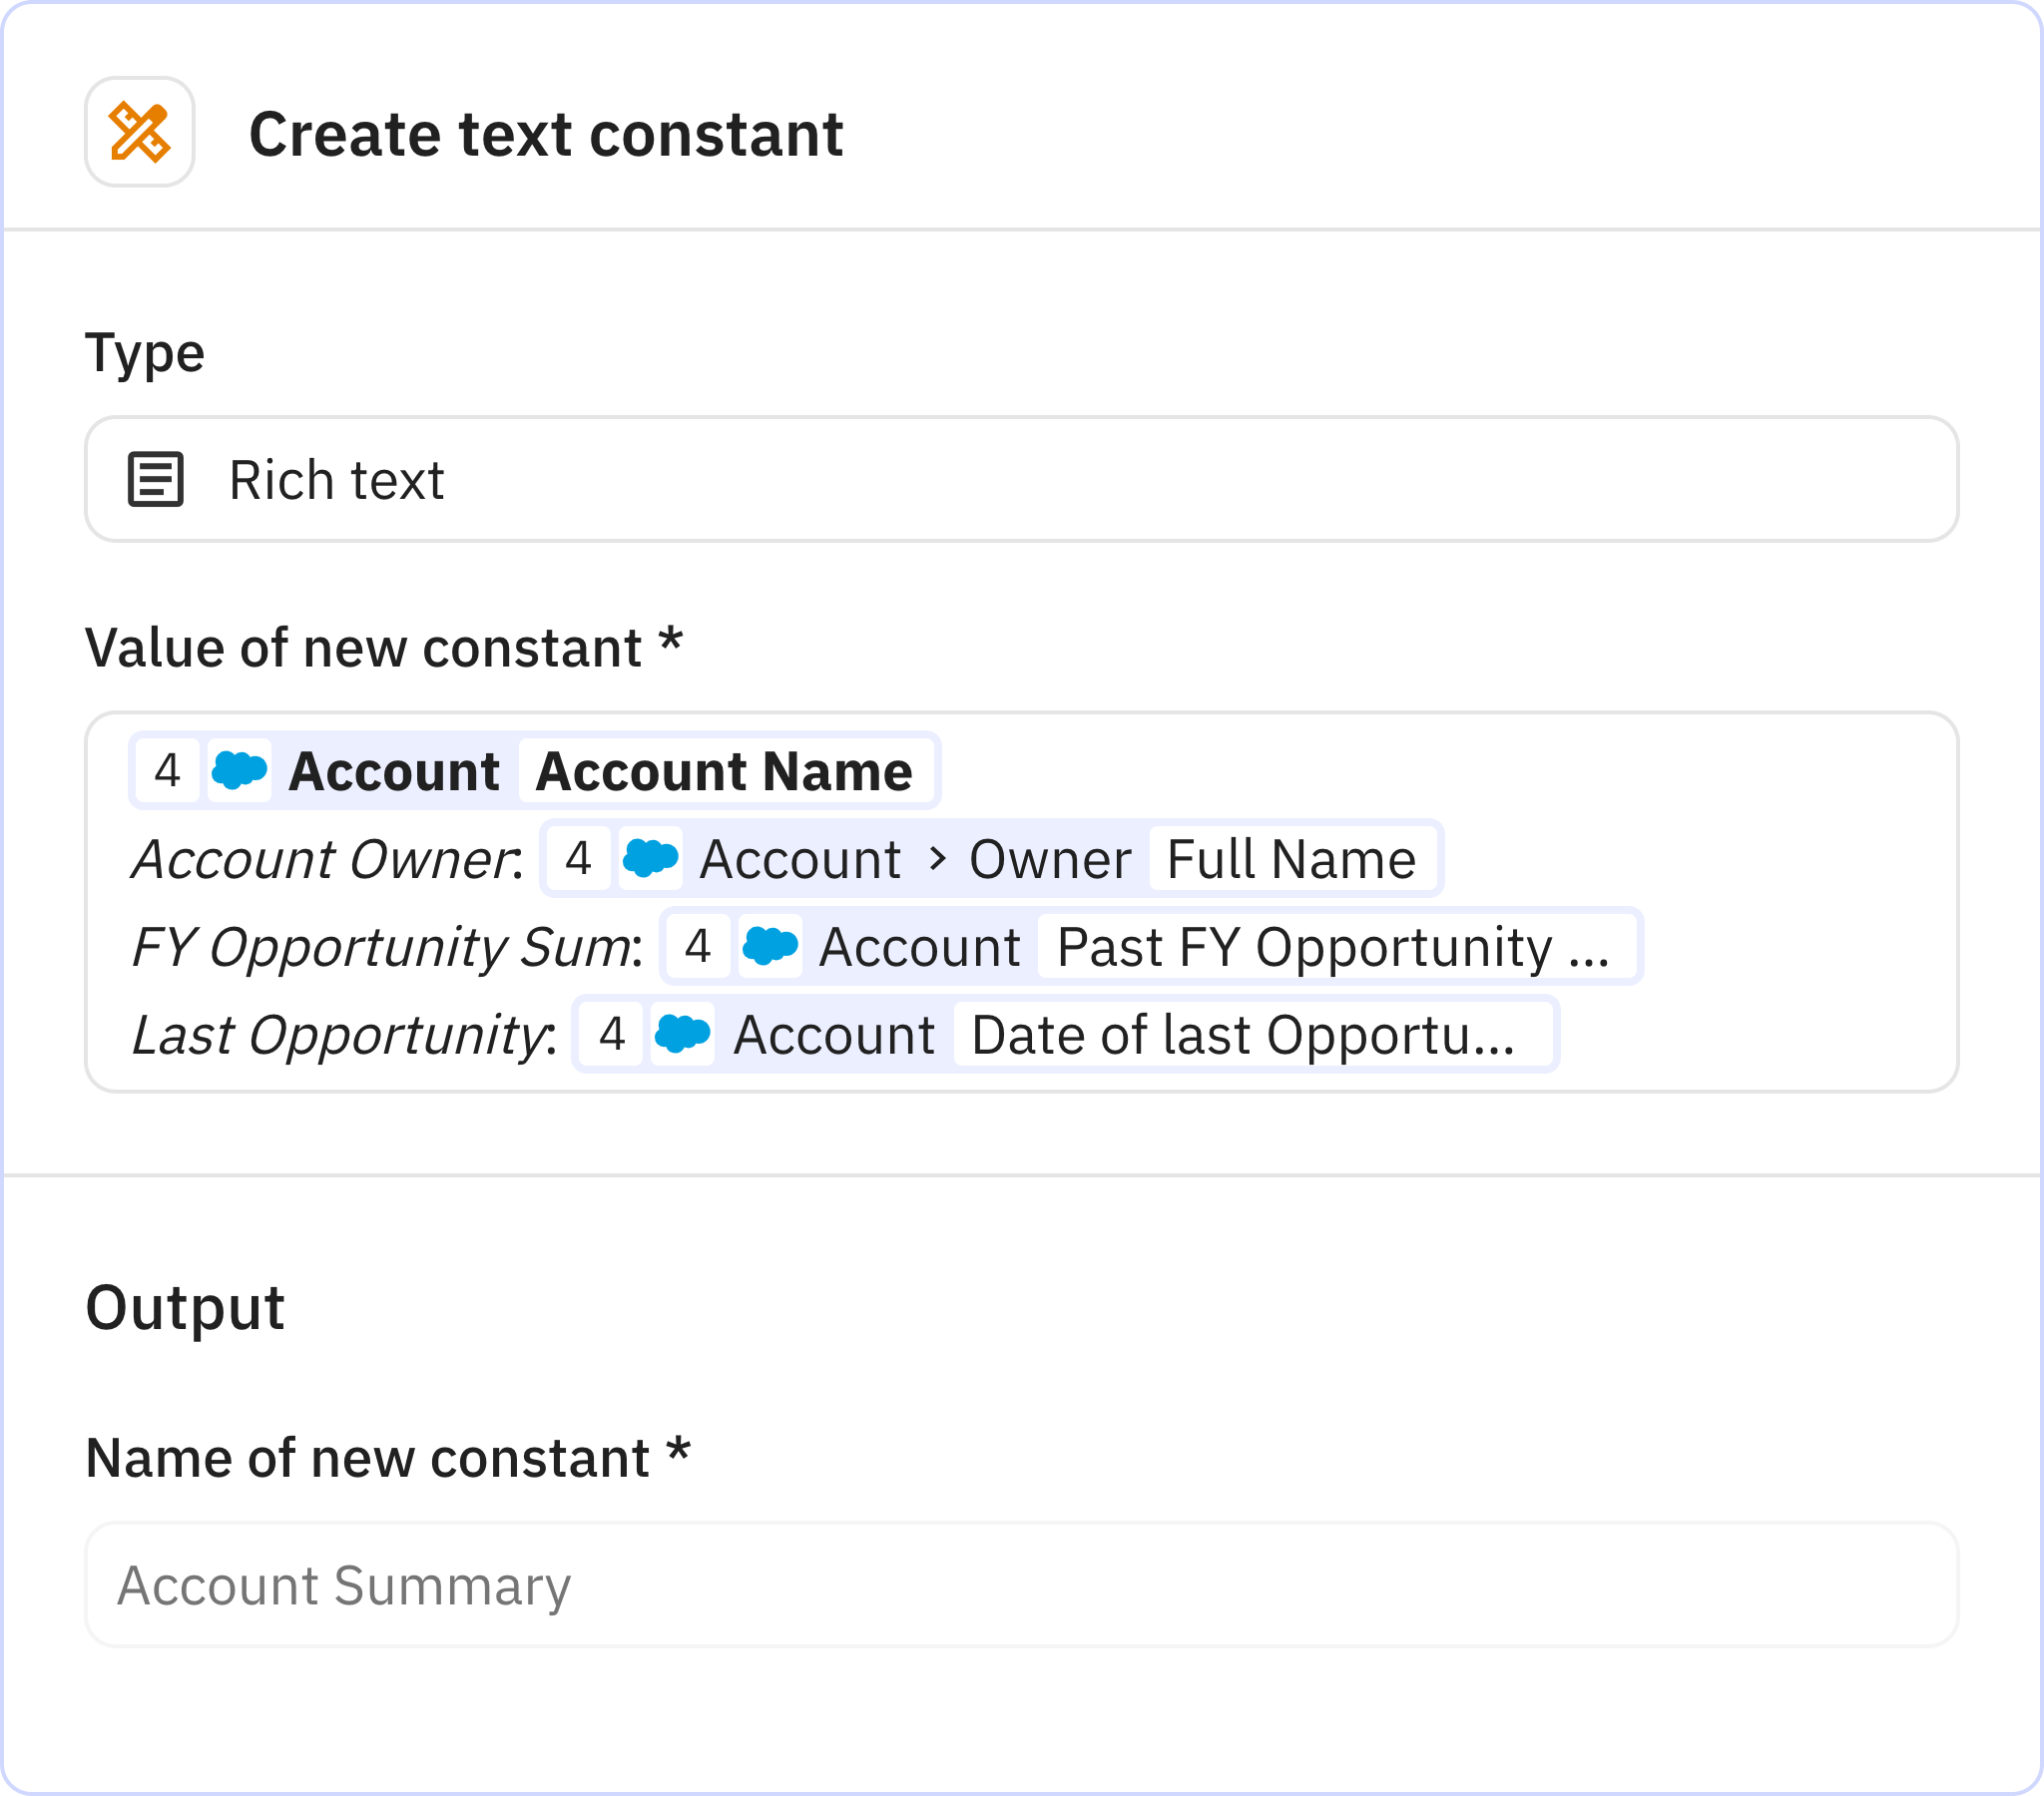
Task: Click the chevron between Account and Owner
Action: tap(937, 858)
